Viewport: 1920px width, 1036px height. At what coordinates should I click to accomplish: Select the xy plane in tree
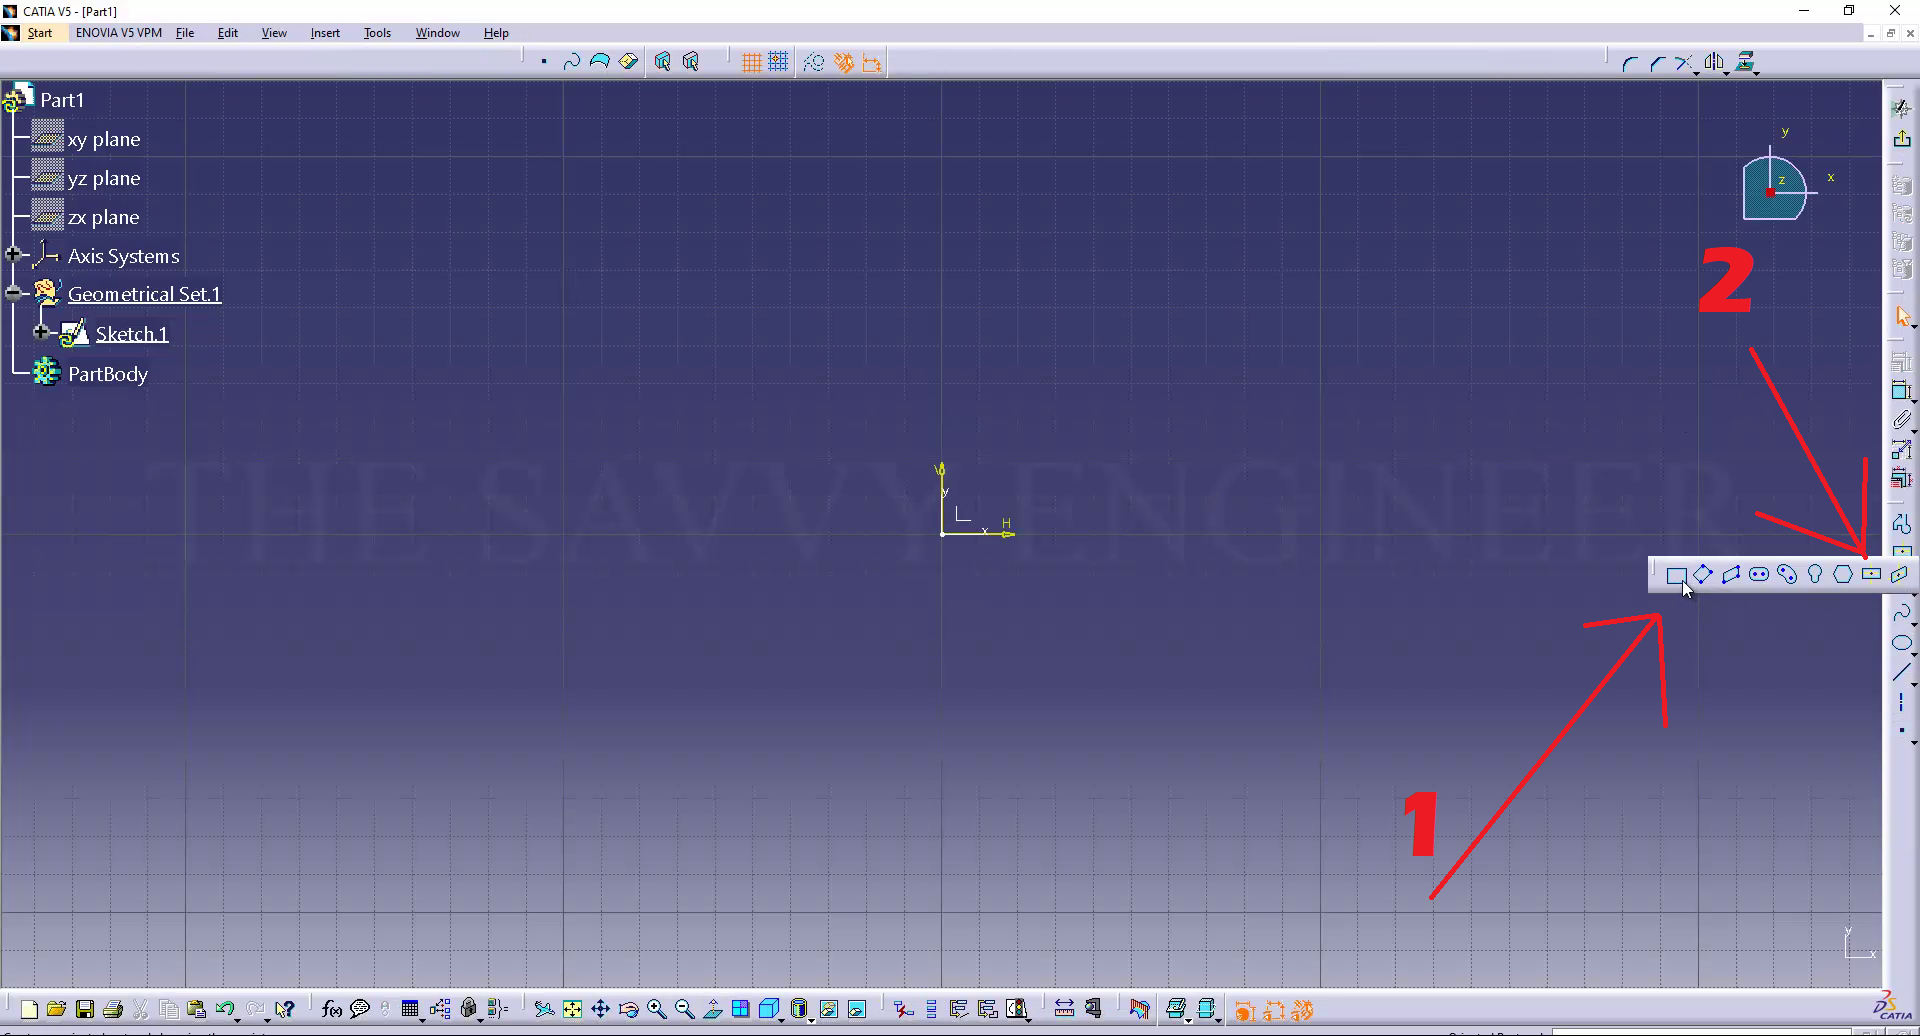pos(103,139)
